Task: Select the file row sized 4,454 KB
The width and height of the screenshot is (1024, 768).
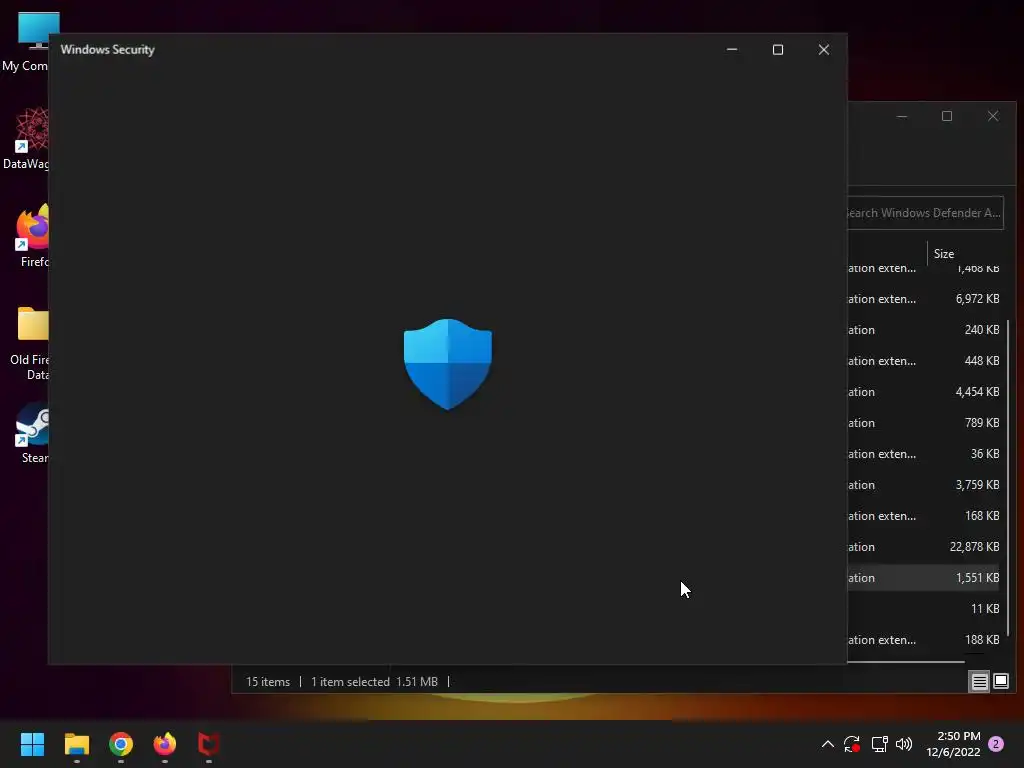Action: [x=923, y=392]
